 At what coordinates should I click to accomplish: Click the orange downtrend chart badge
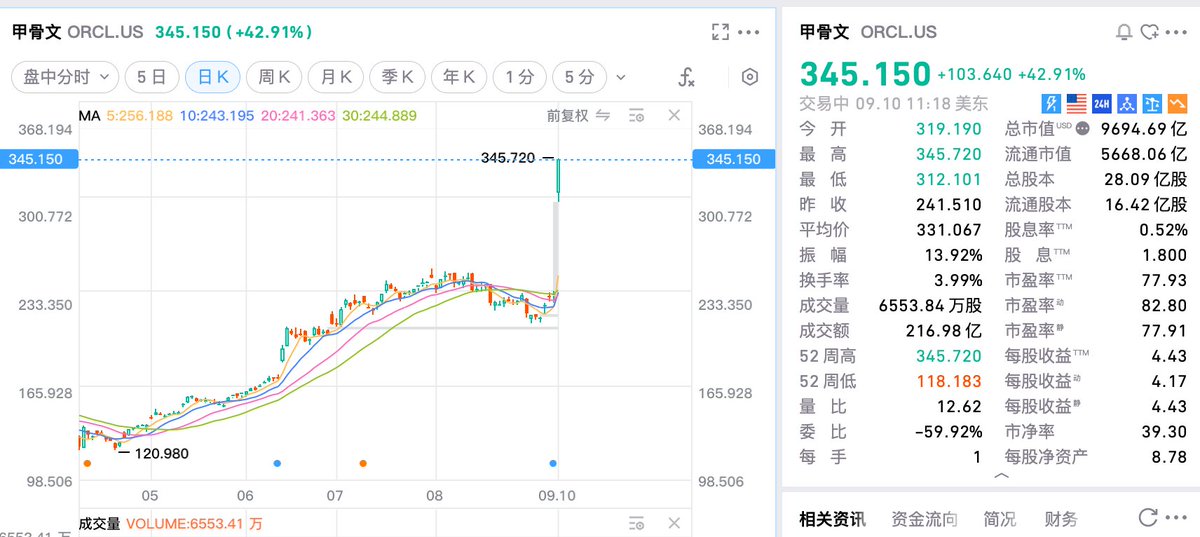pos(1177,102)
